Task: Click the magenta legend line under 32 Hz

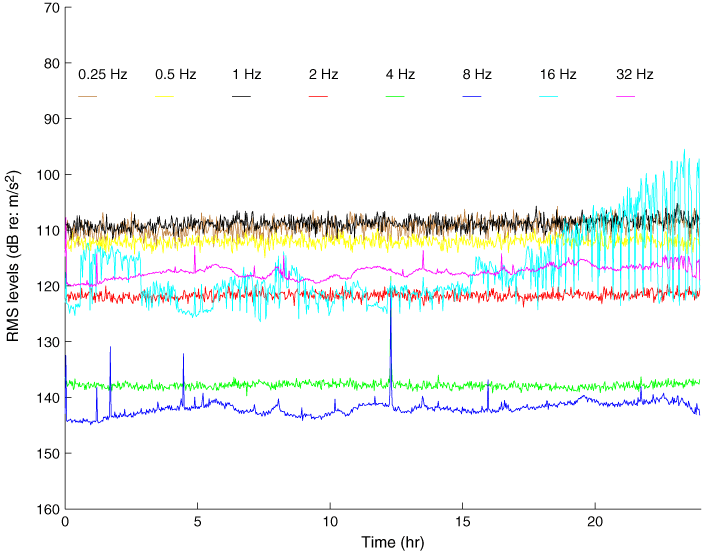Action: (x=625, y=96)
